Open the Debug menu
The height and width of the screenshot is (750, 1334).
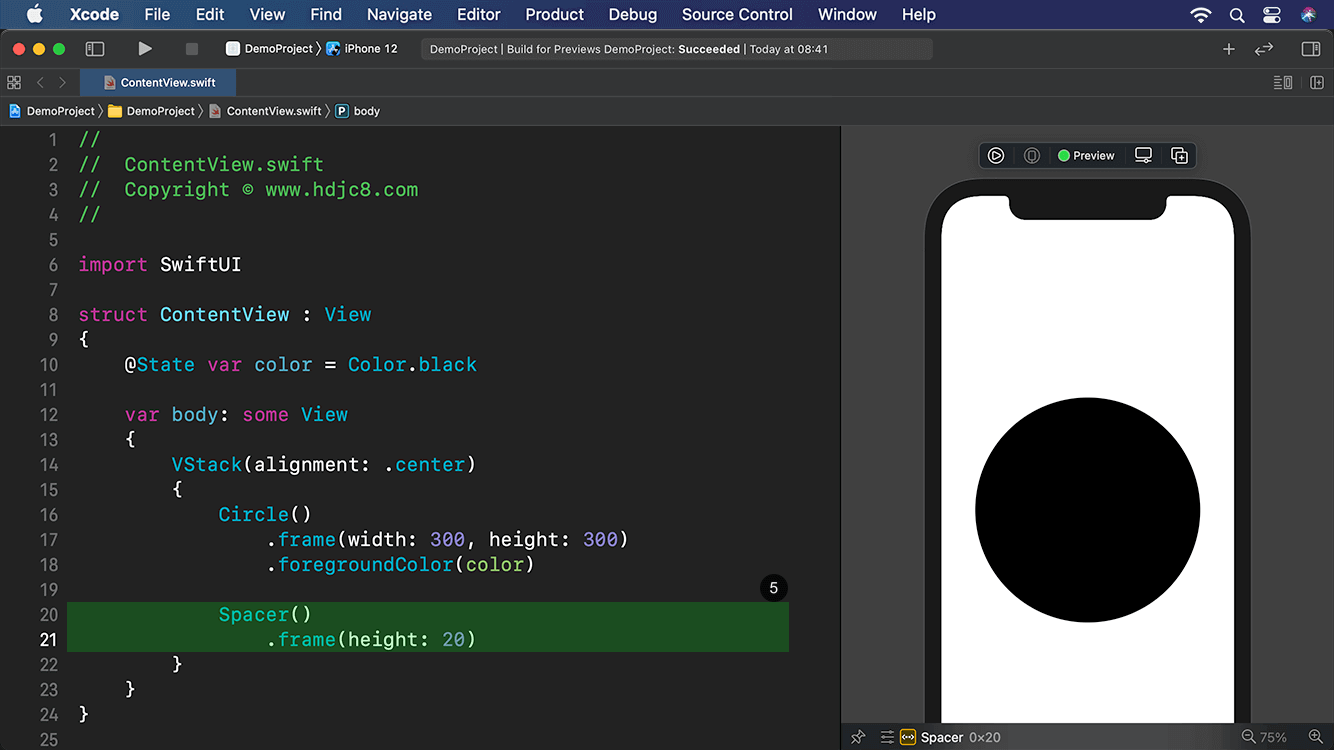633,14
